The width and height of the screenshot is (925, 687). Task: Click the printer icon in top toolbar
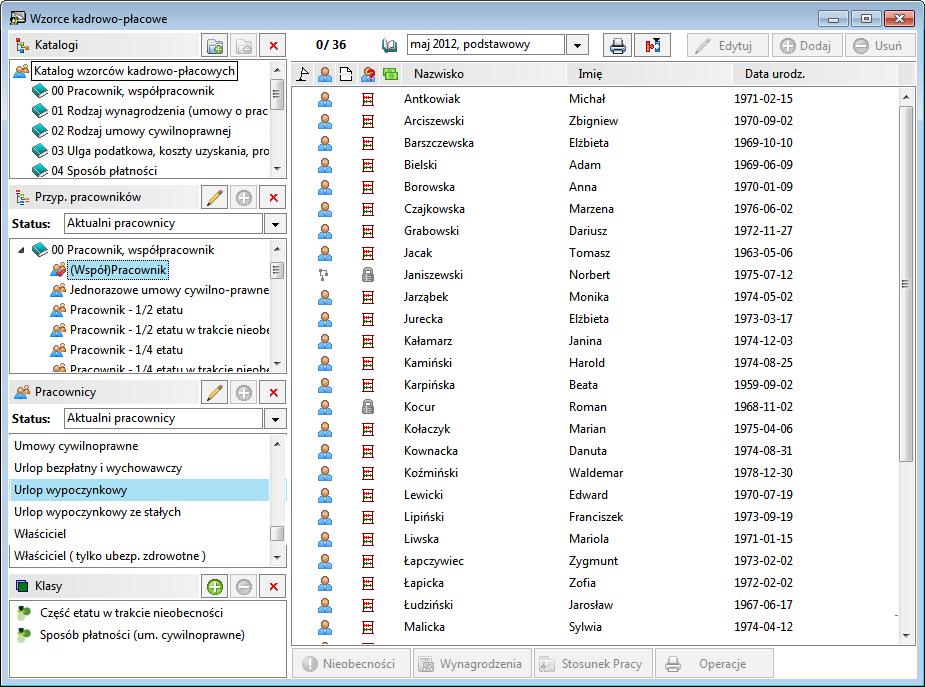click(x=618, y=45)
